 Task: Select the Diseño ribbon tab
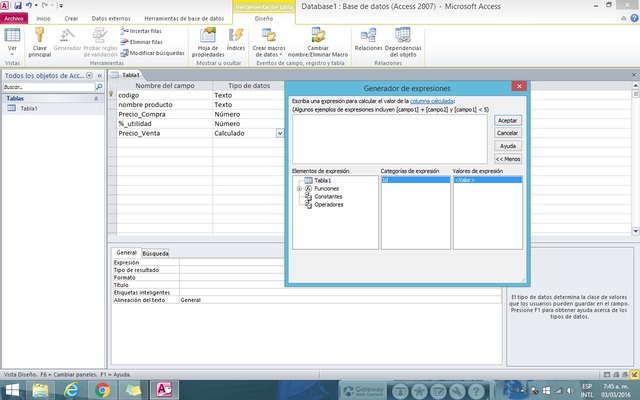pos(264,18)
